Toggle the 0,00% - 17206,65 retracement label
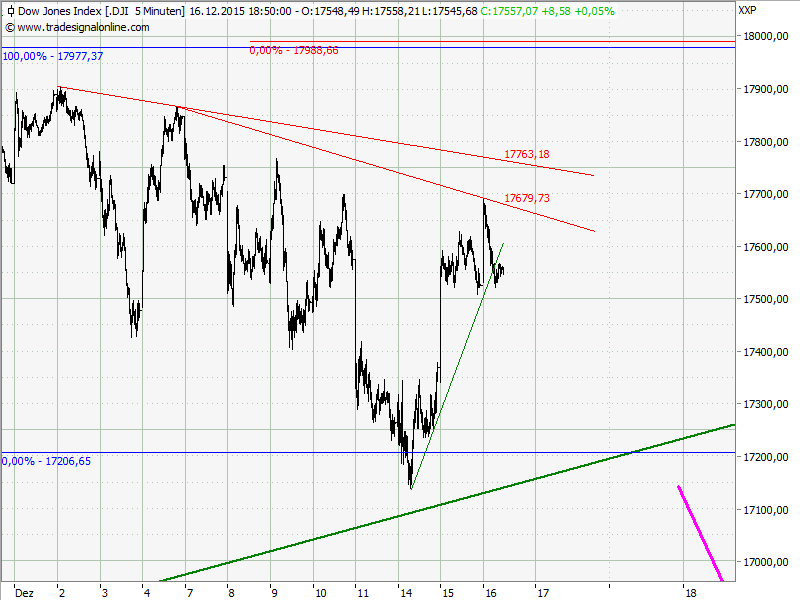The height and width of the screenshot is (600, 800). (44, 460)
